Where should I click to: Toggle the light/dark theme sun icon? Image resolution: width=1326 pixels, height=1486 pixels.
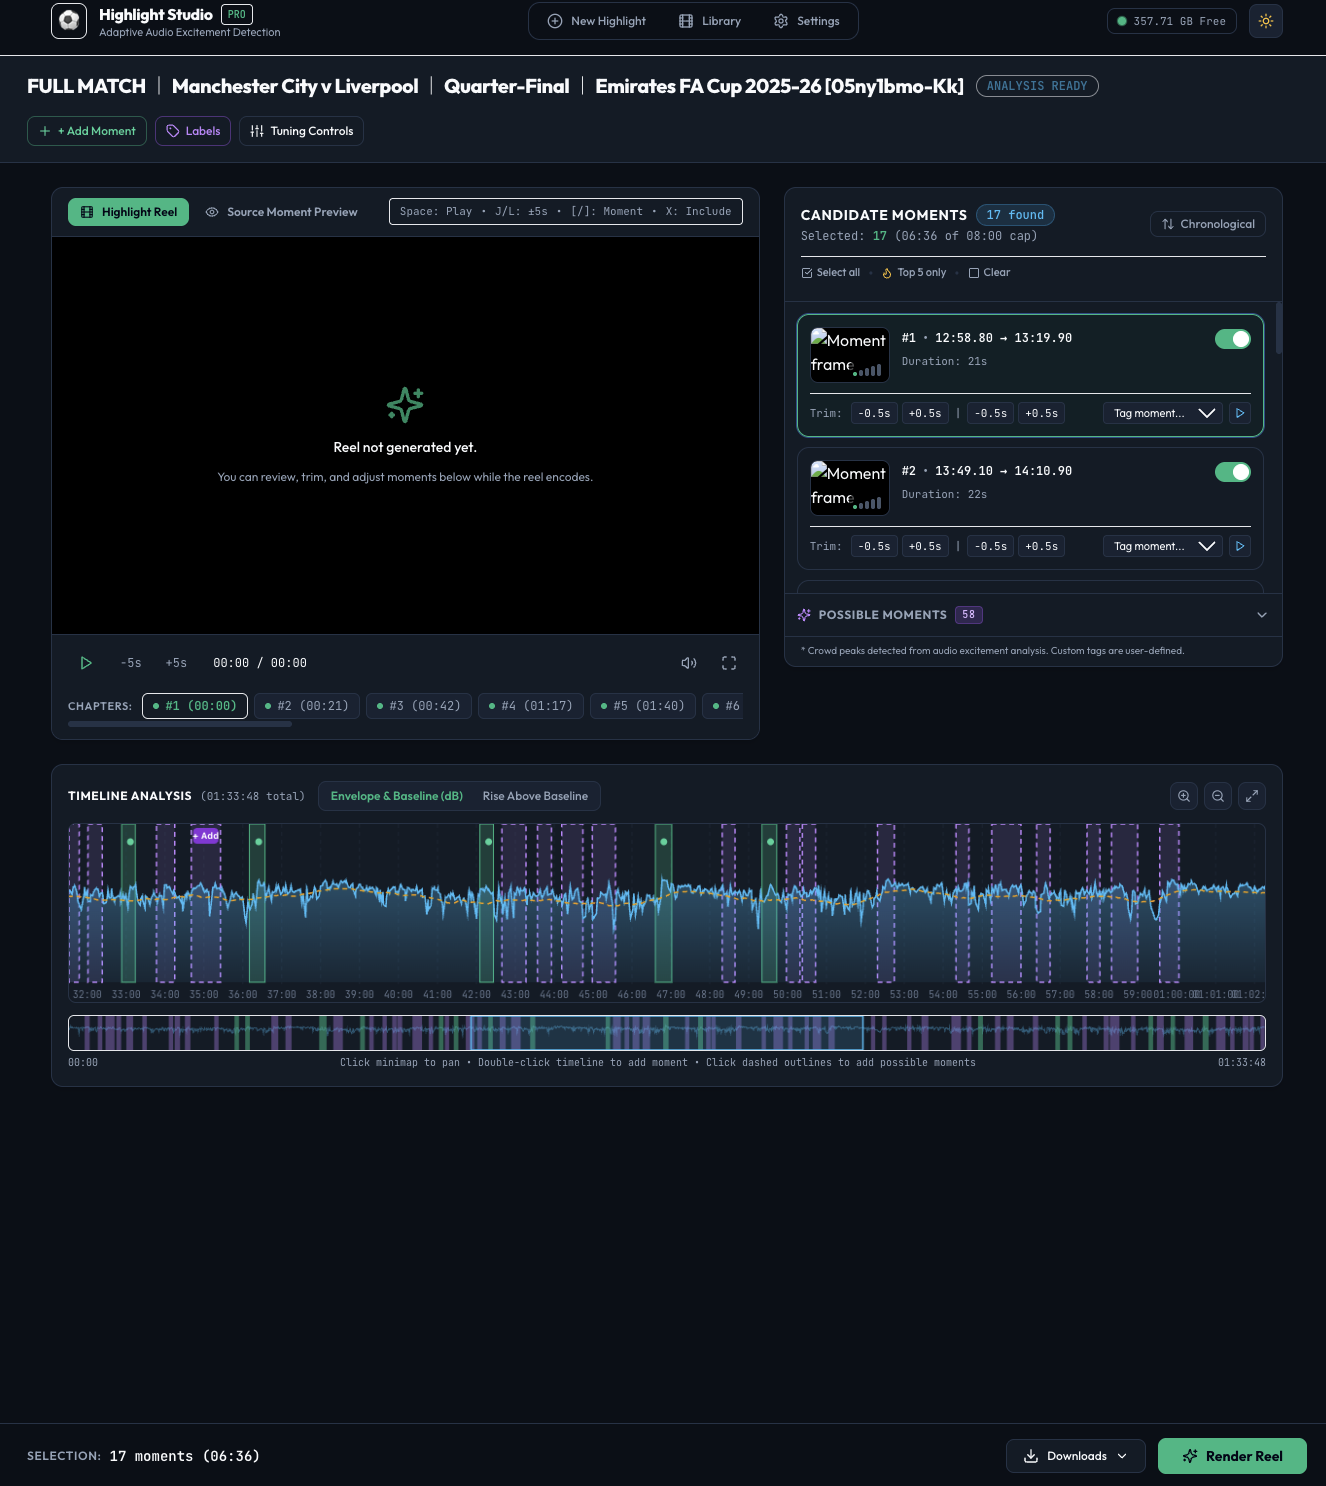(x=1266, y=21)
